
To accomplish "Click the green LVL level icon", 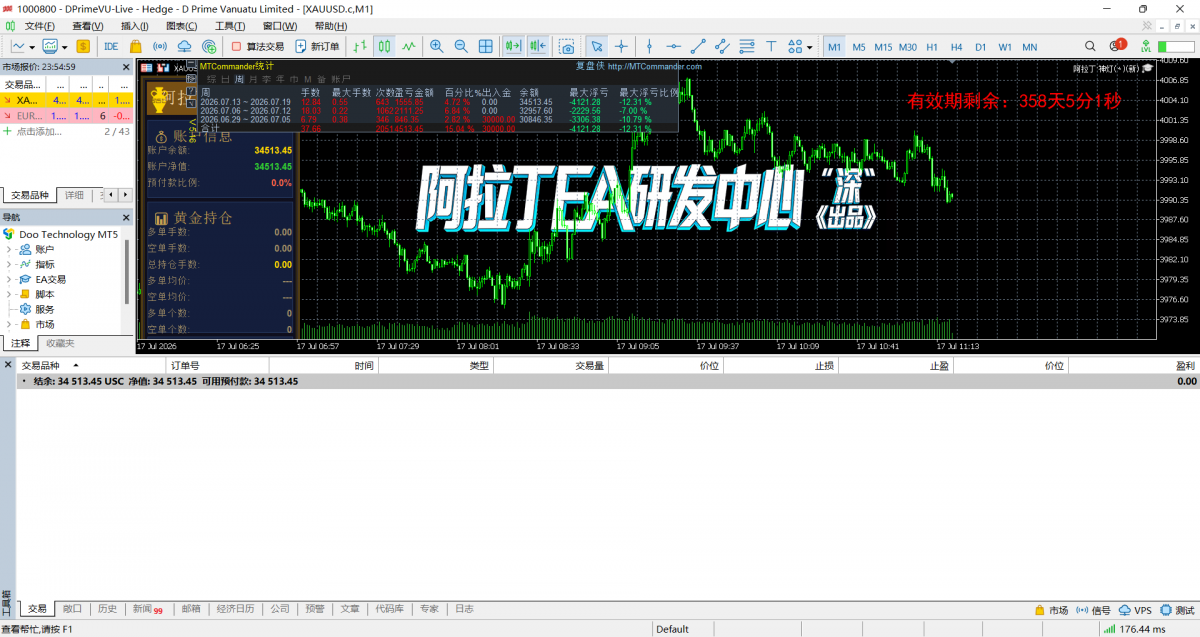I will tap(1144, 46).
